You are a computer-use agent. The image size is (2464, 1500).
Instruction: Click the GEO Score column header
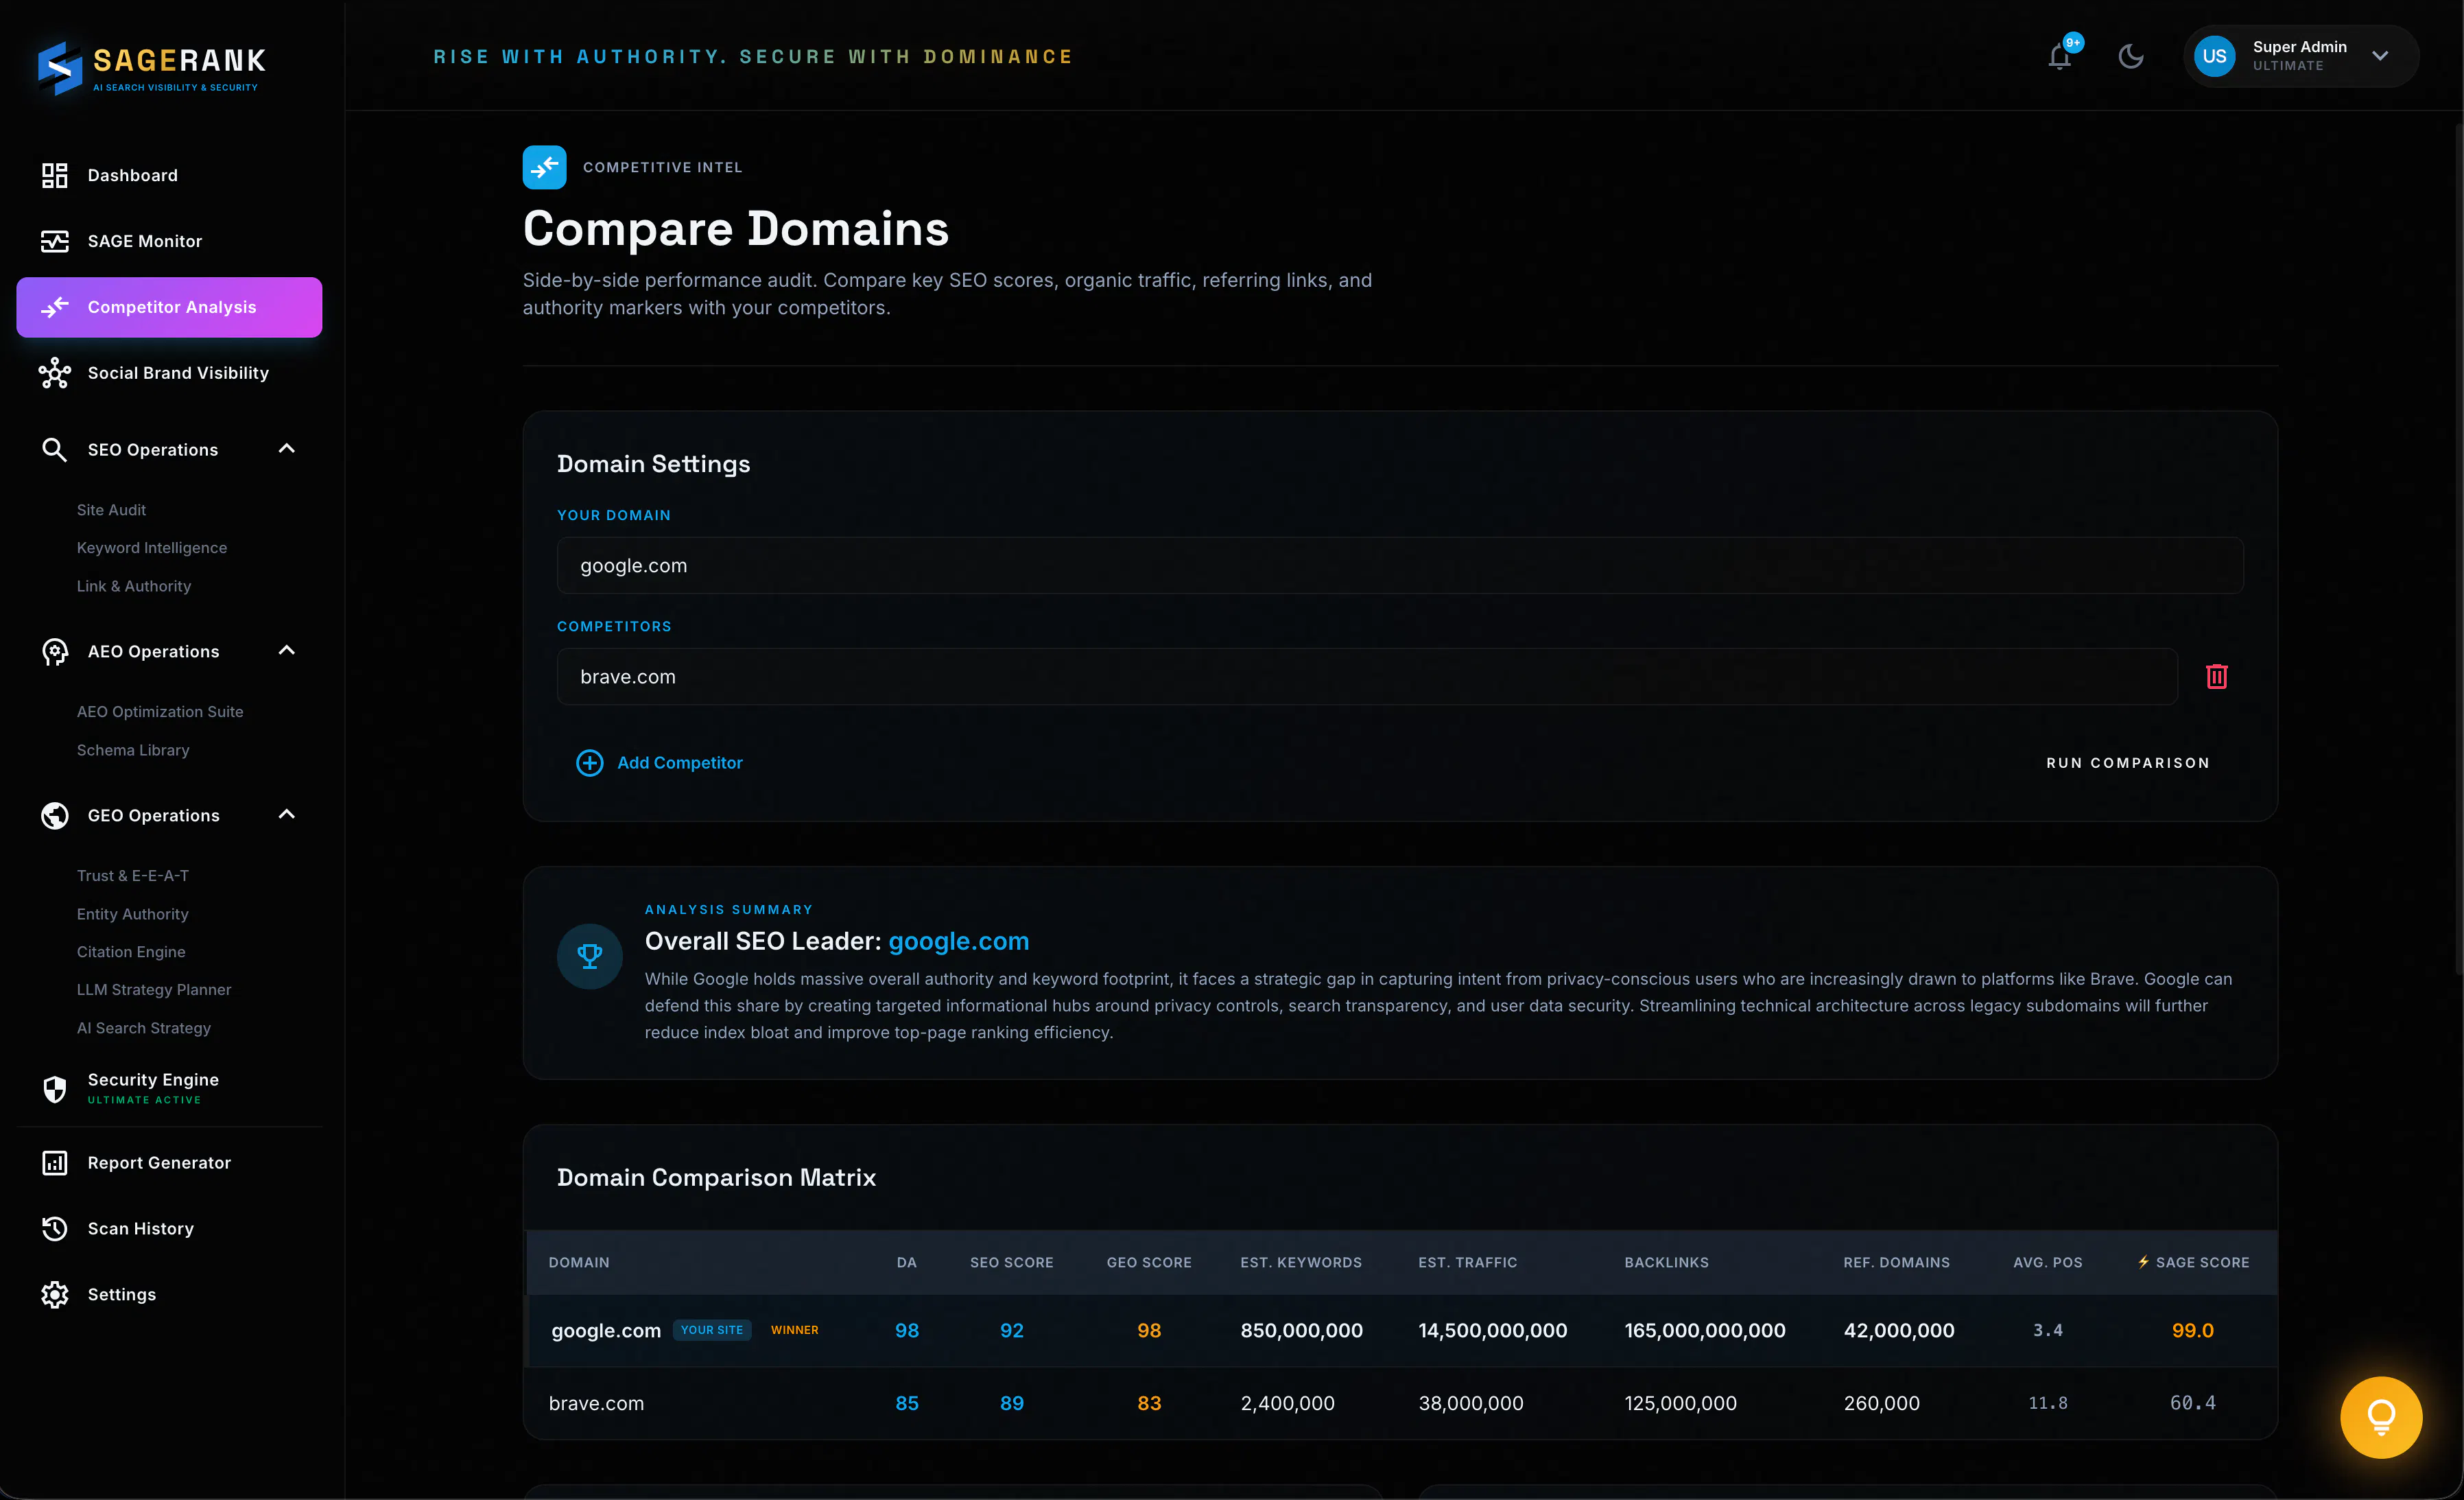point(1149,1263)
